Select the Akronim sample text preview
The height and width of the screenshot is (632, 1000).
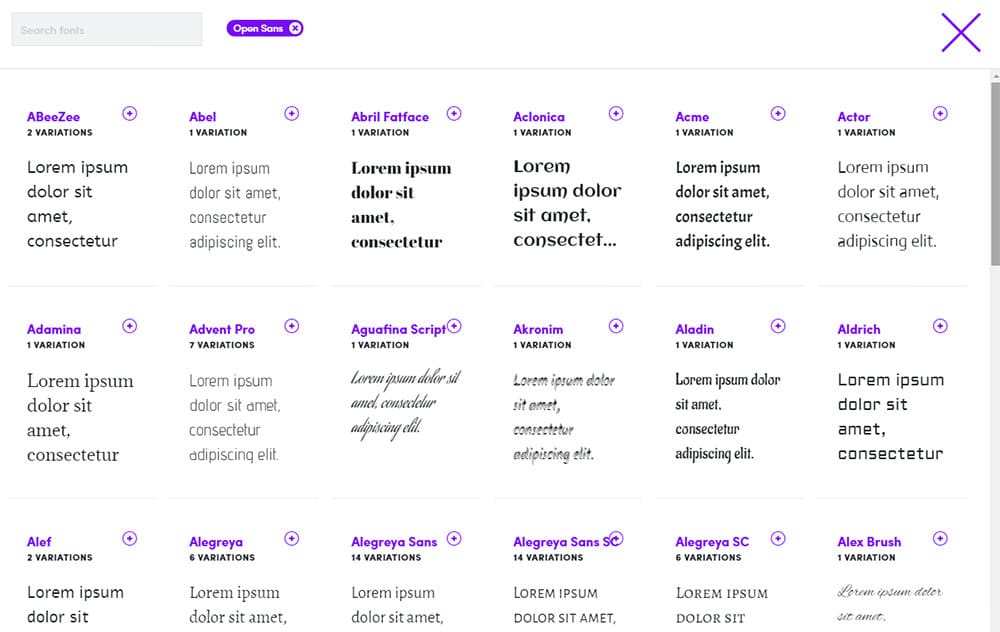(564, 417)
